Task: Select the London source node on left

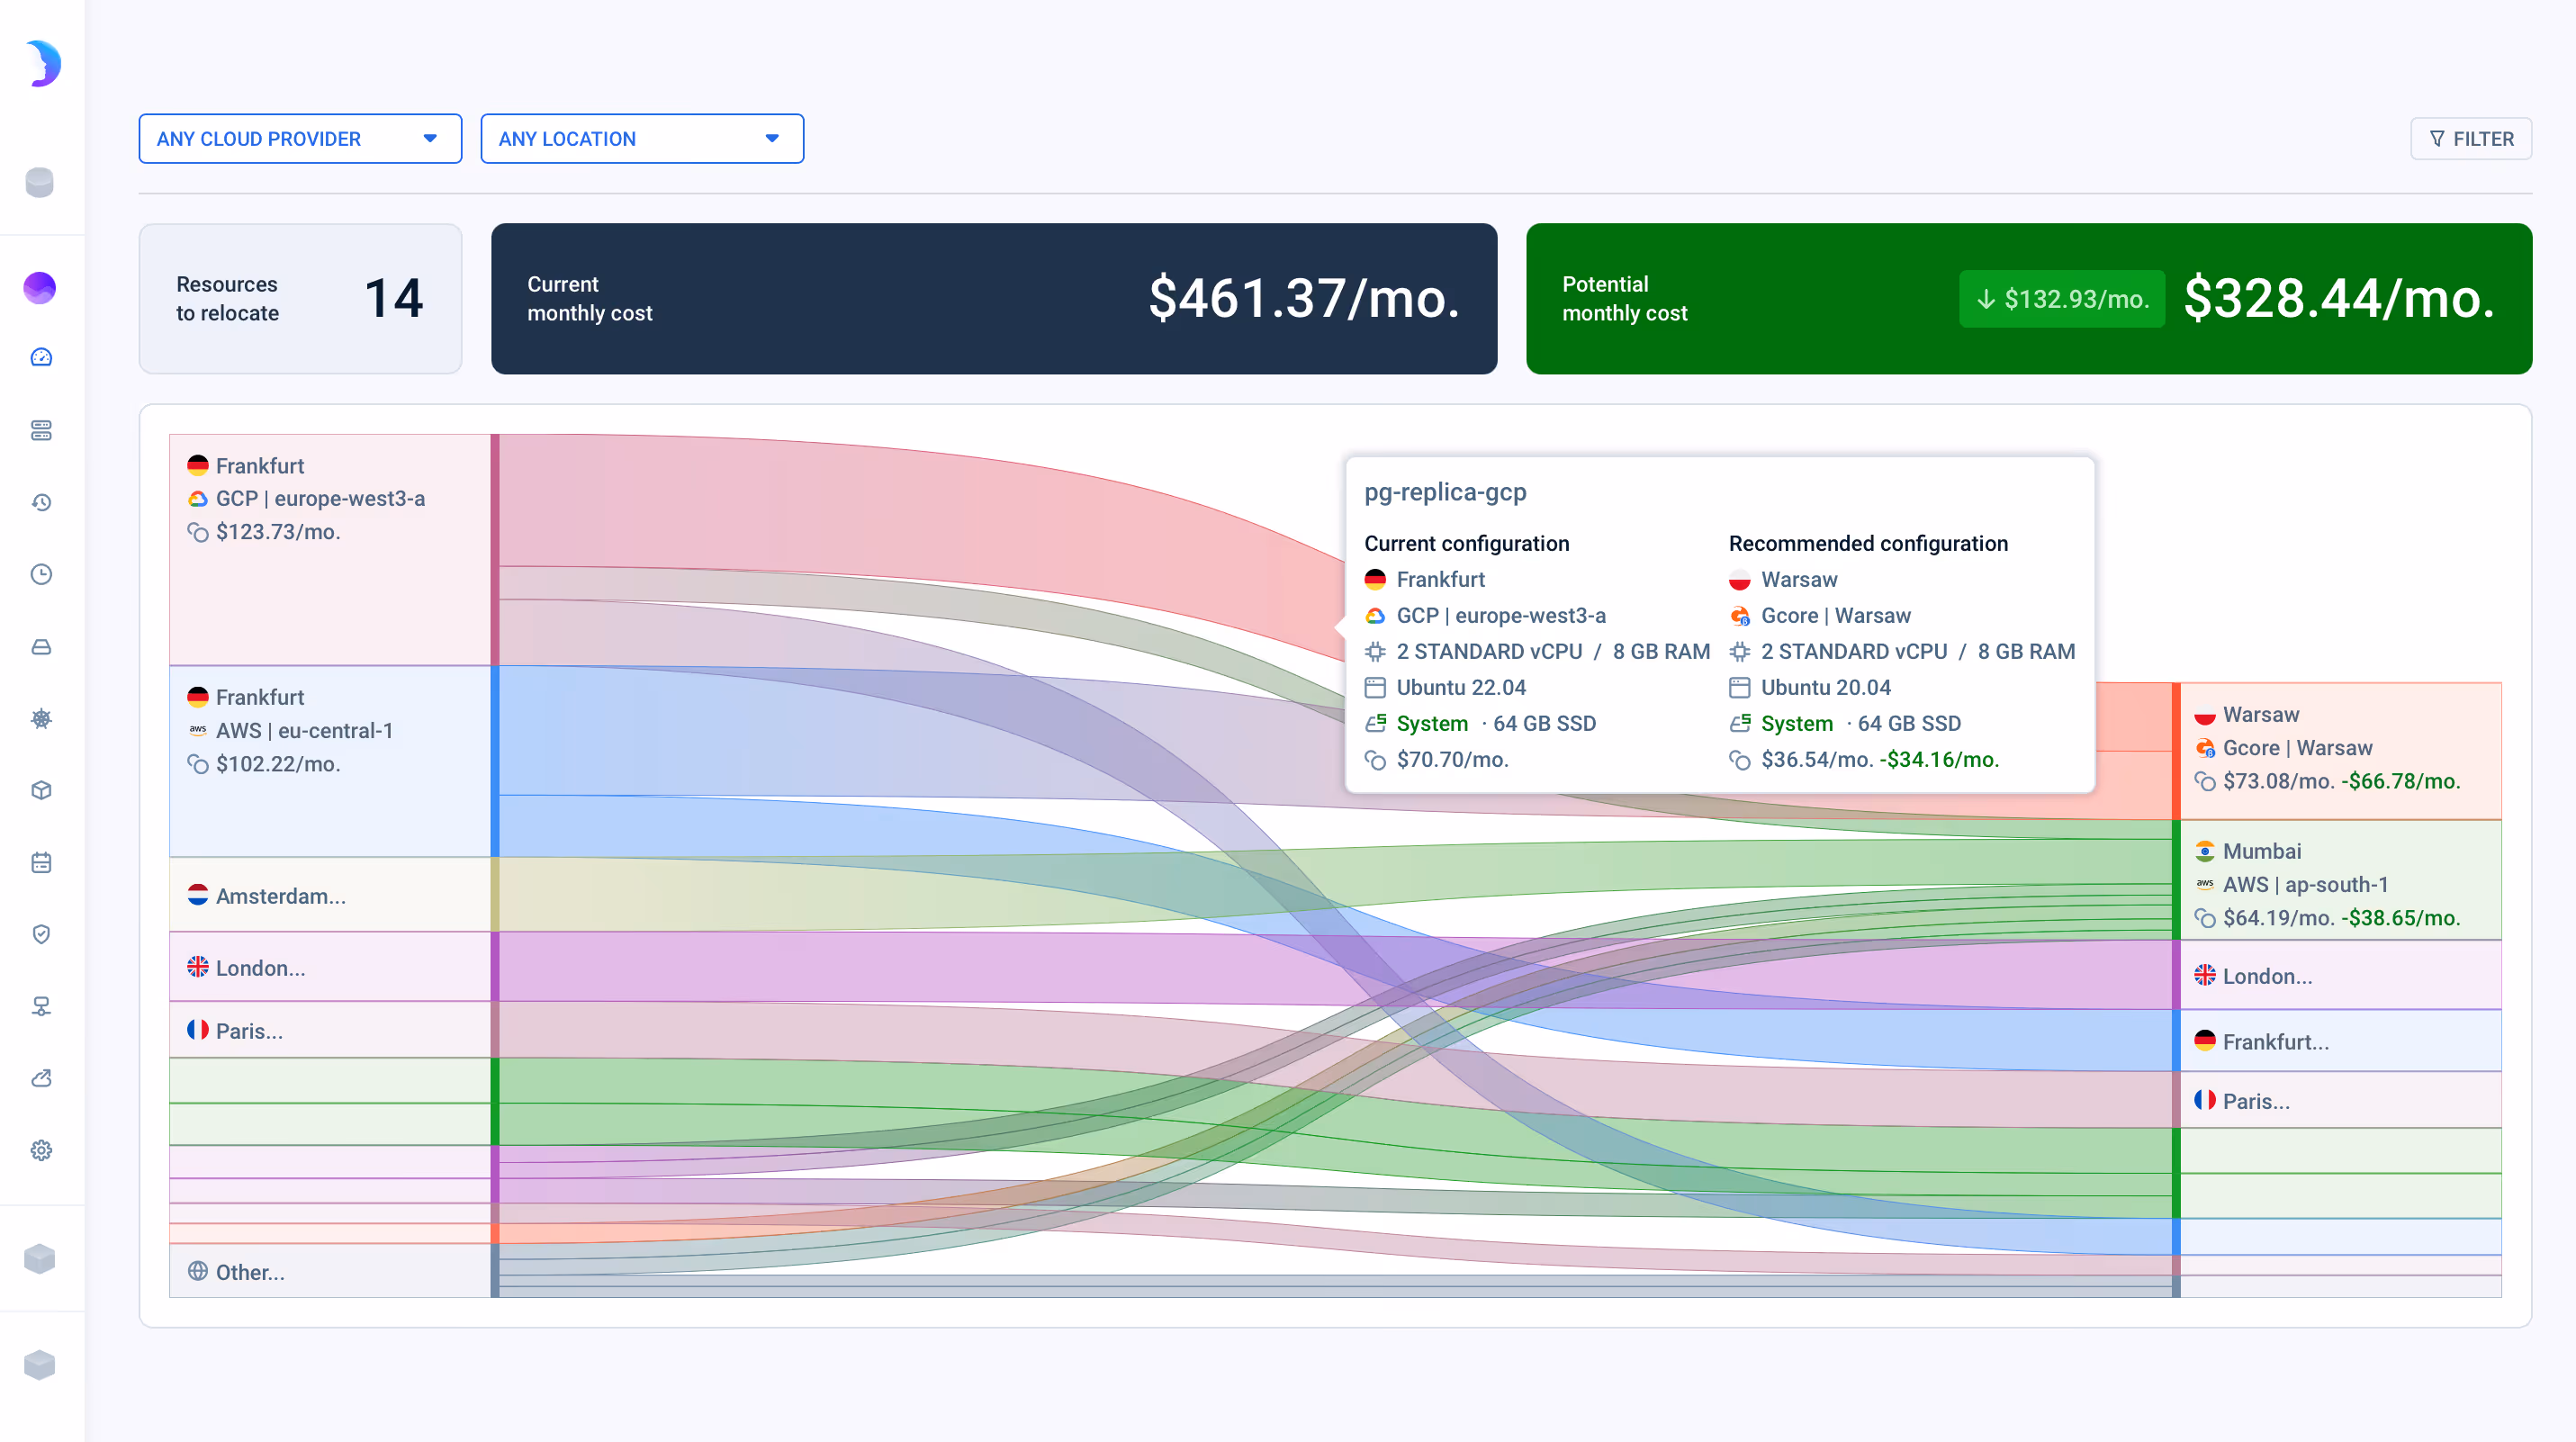Action: point(330,967)
